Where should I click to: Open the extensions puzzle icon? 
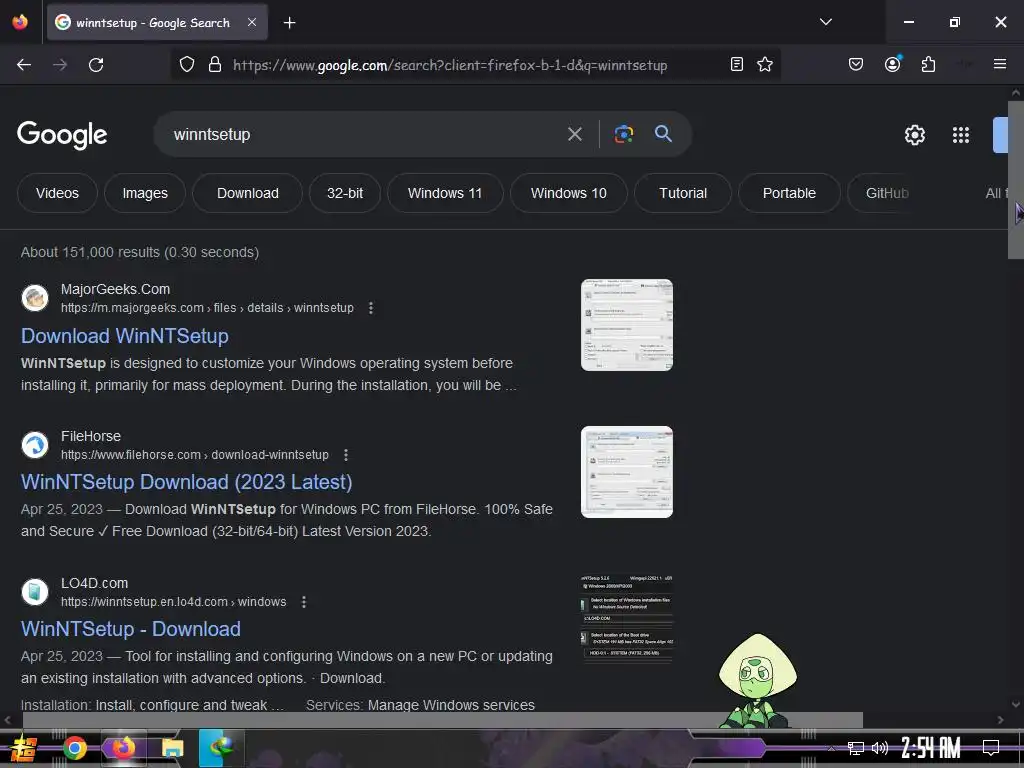pyautogui.click(x=928, y=64)
